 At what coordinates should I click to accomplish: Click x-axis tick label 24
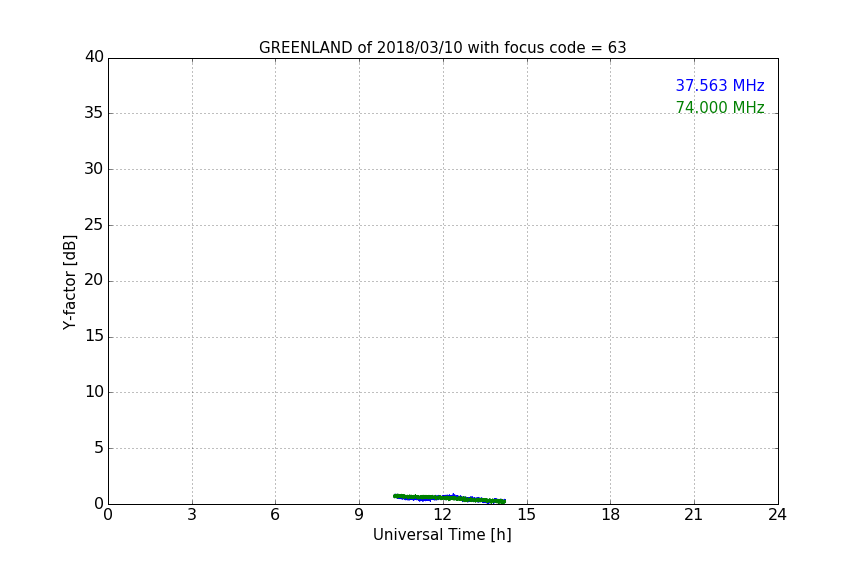pyautogui.click(x=777, y=515)
